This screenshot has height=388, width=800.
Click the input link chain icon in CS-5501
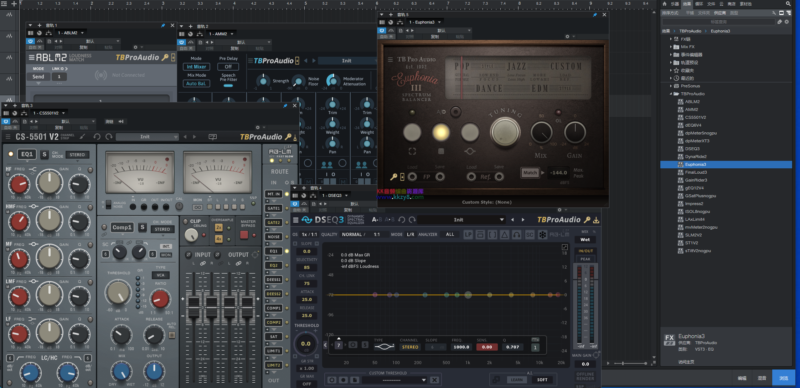coord(203,263)
